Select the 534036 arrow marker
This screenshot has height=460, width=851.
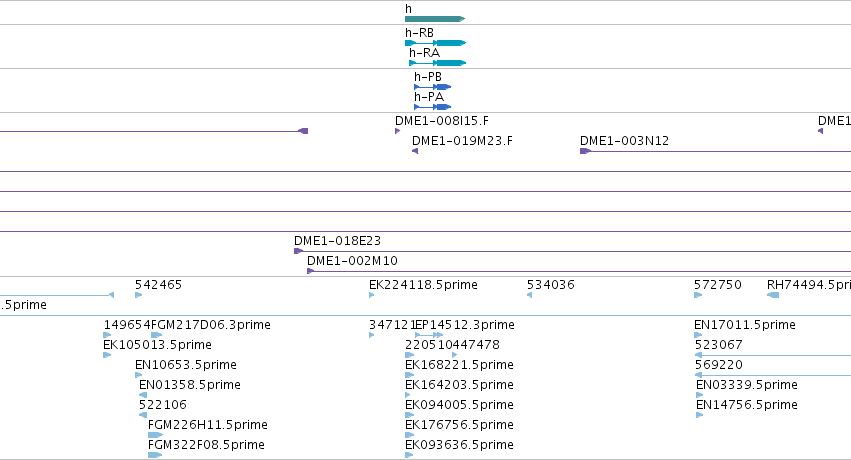[x=529, y=295]
